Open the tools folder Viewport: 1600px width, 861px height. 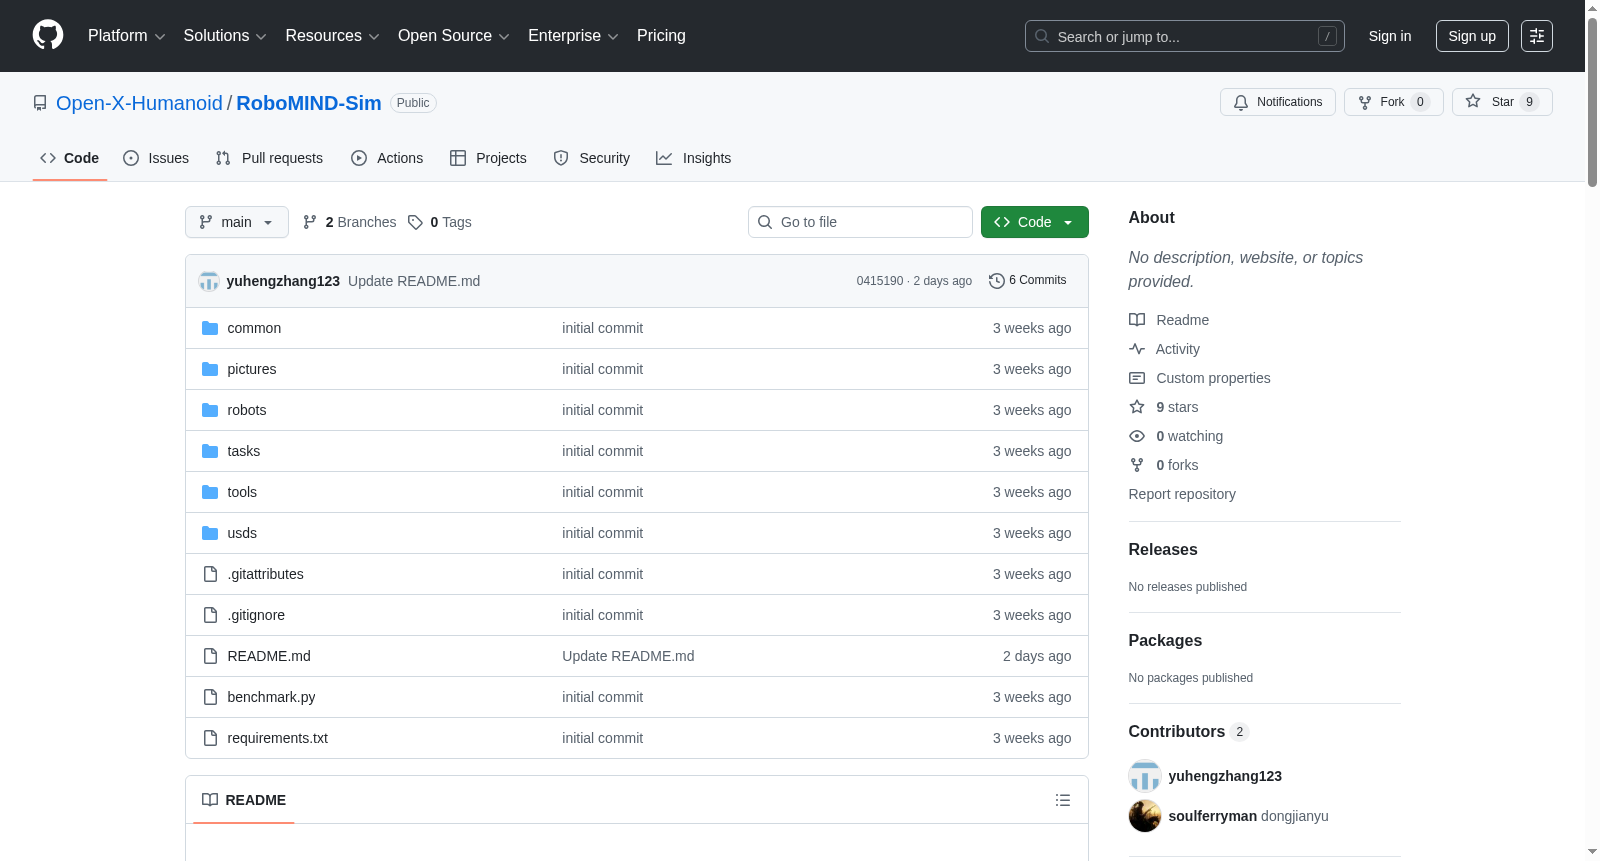click(242, 492)
